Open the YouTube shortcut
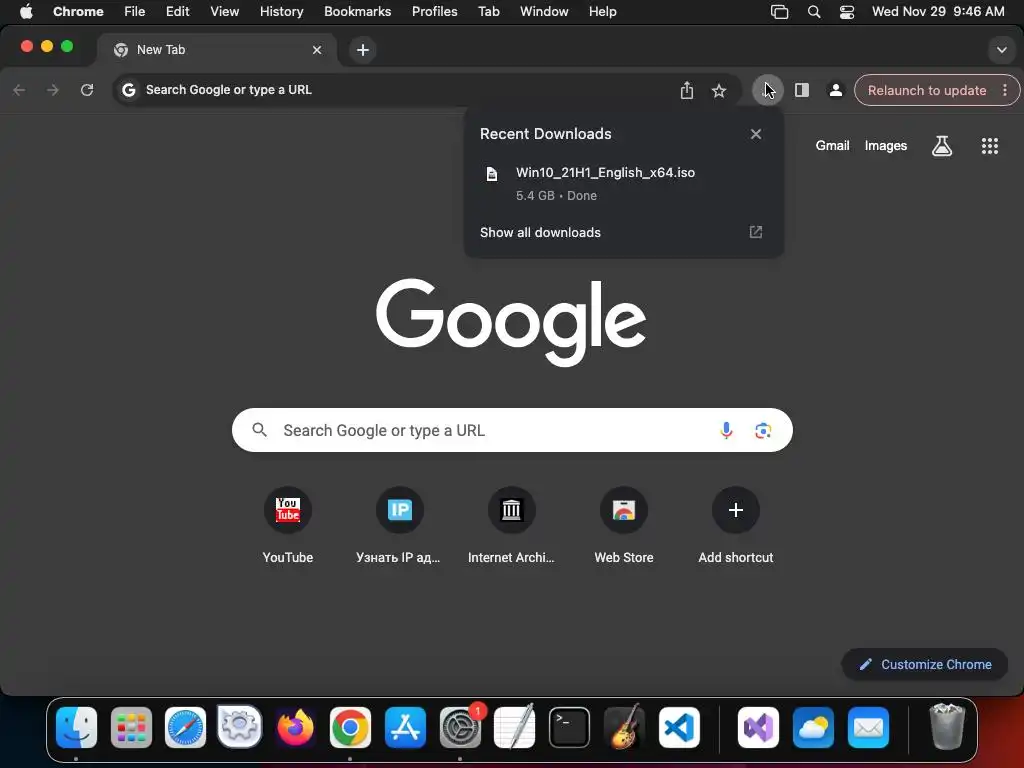The width and height of the screenshot is (1024, 768). [x=287, y=526]
